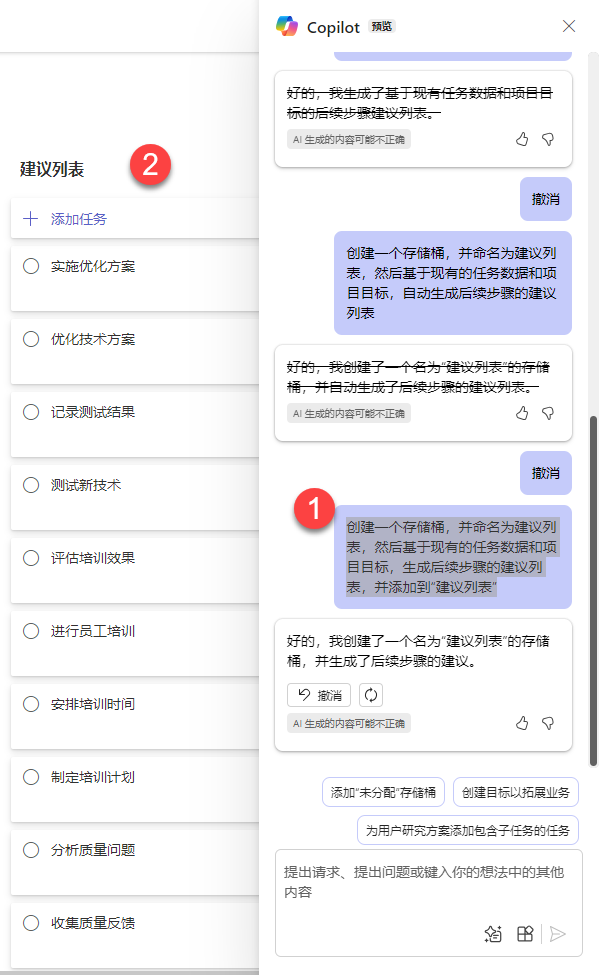Click the Copilot logo icon

[287, 26]
